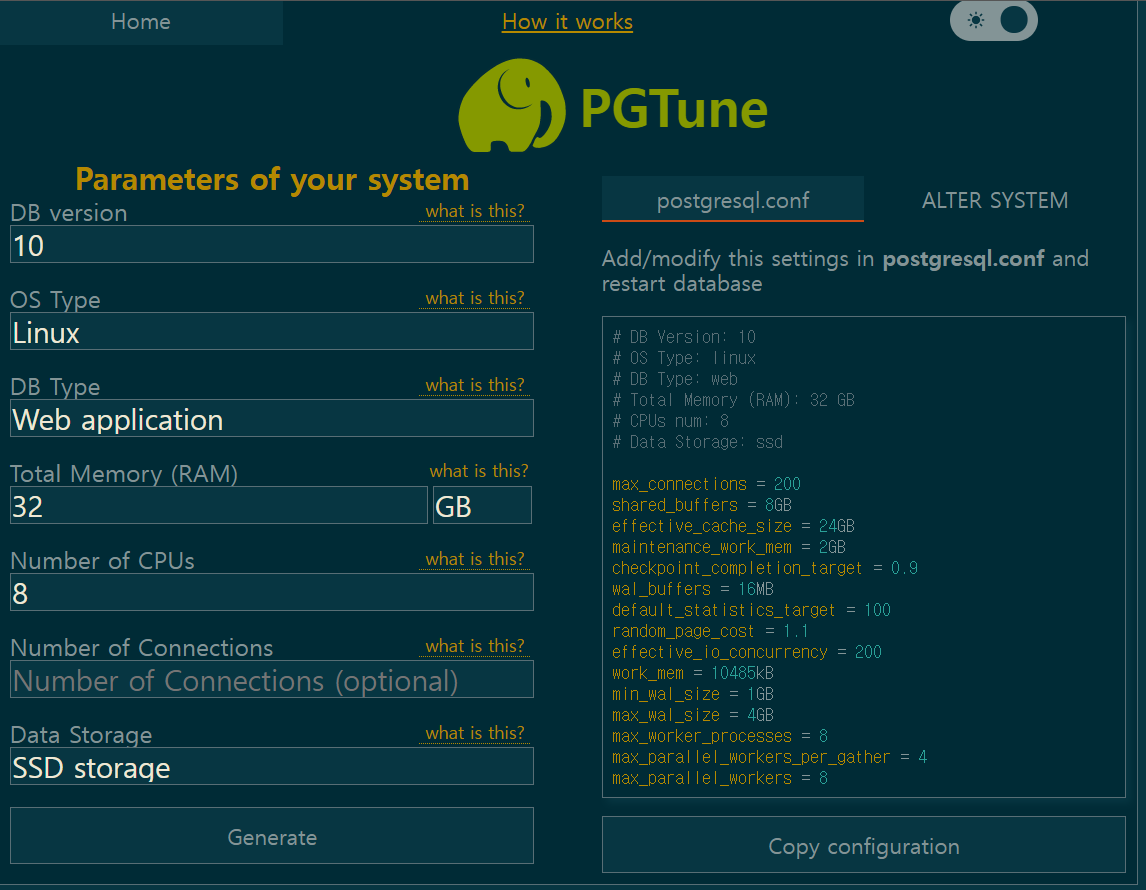Open the Home navigation tab
The image size is (1146, 890).
[x=141, y=22]
